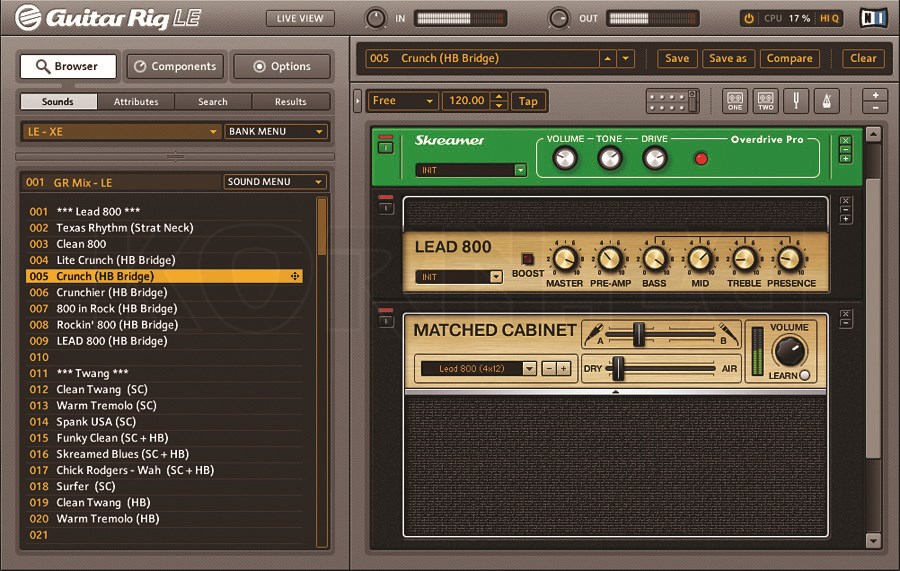Open the Tapedeck ONE module
900x571 pixels.
tap(735, 102)
